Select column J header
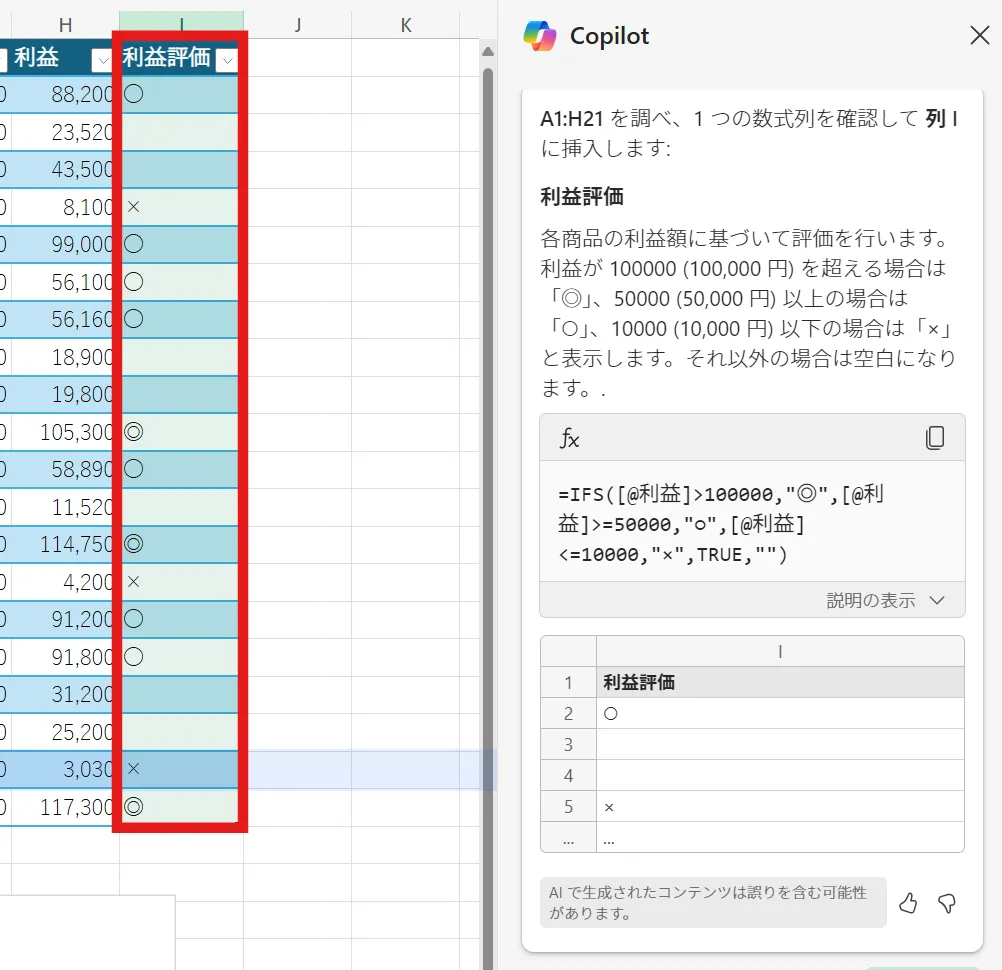The width and height of the screenshot is (1002, 970). (x=297, y=24)
